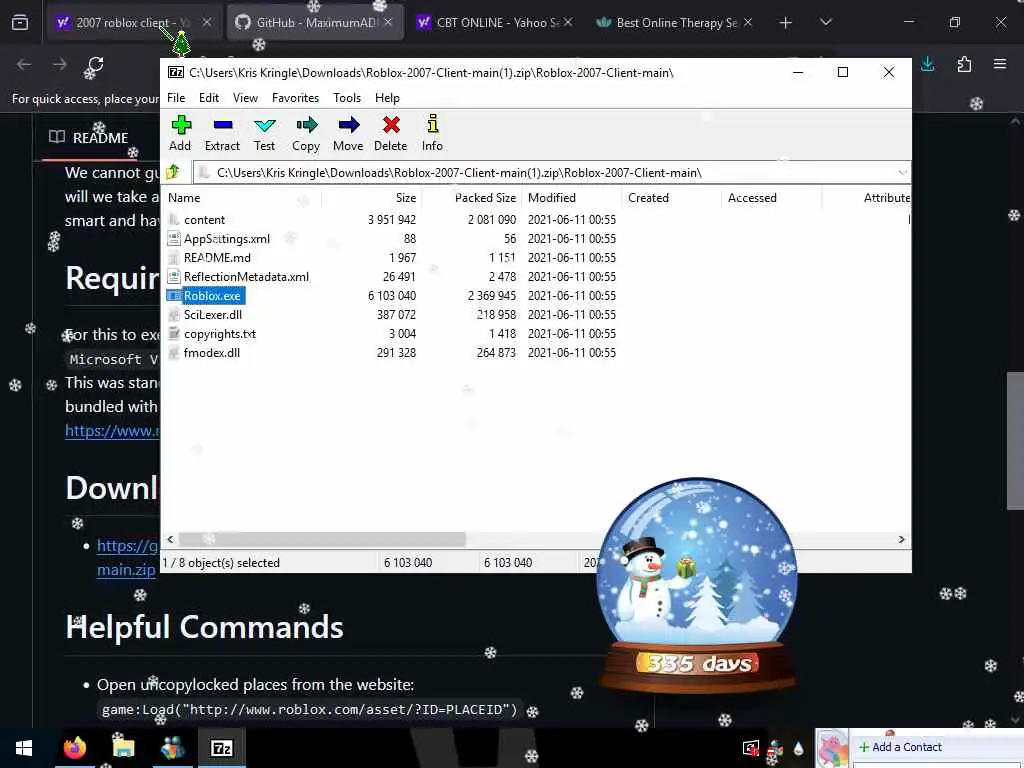Open the Help menu in 7-Zip
1024x768 pixels.
coord(387,98)
